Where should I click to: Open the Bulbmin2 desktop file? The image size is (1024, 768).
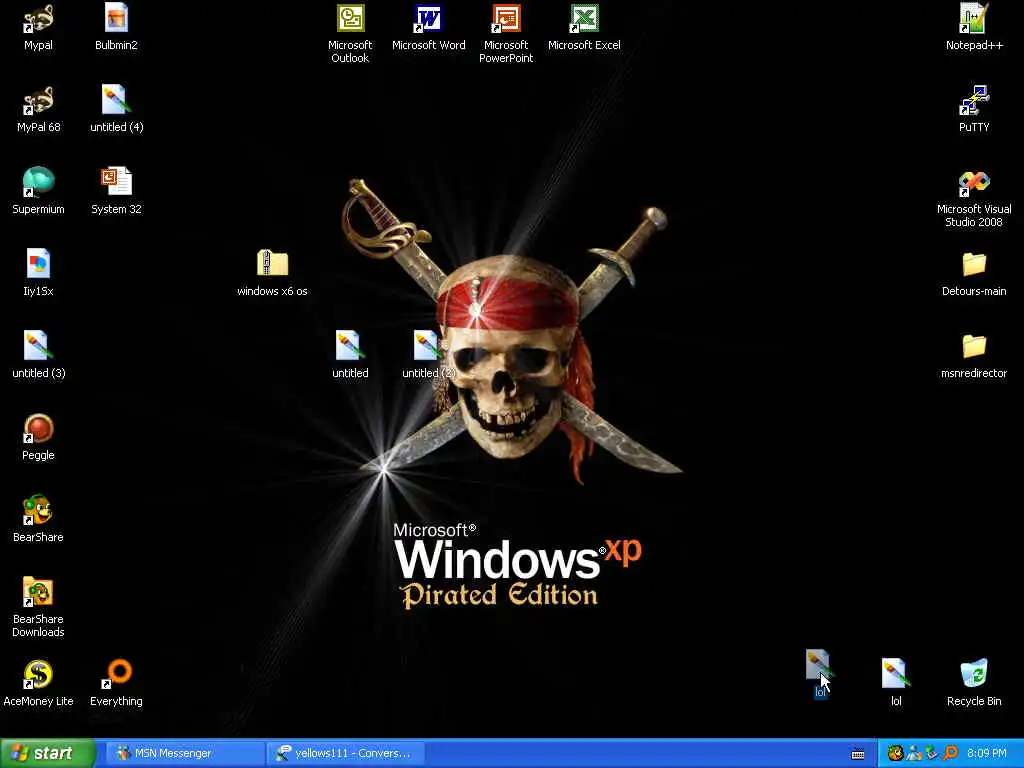click(x=116, y=27)
